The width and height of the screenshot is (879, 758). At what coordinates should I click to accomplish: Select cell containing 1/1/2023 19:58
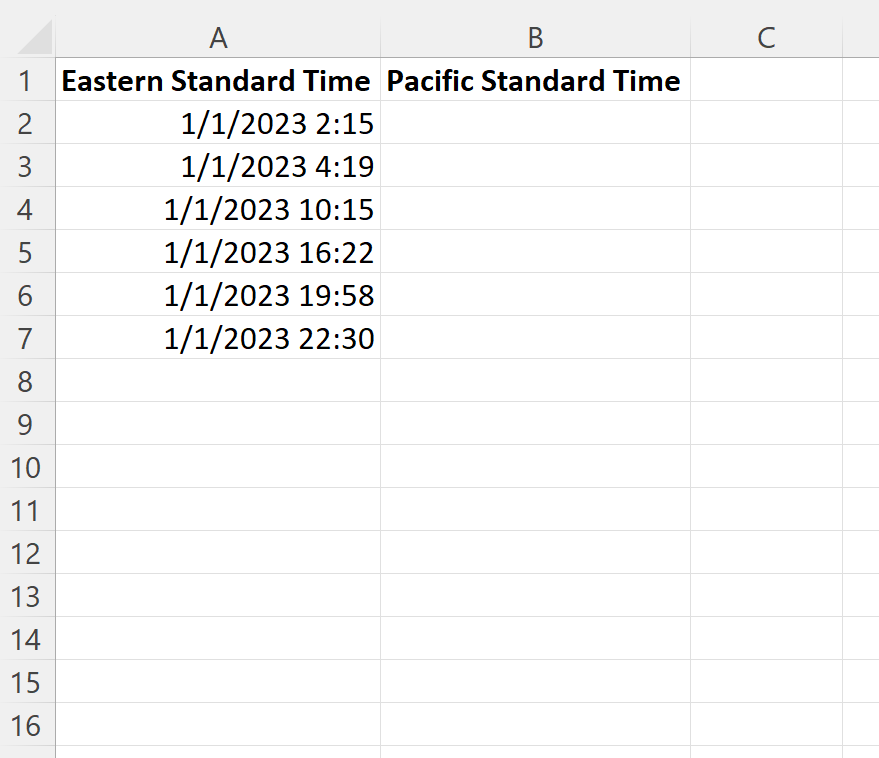[218, 295]
